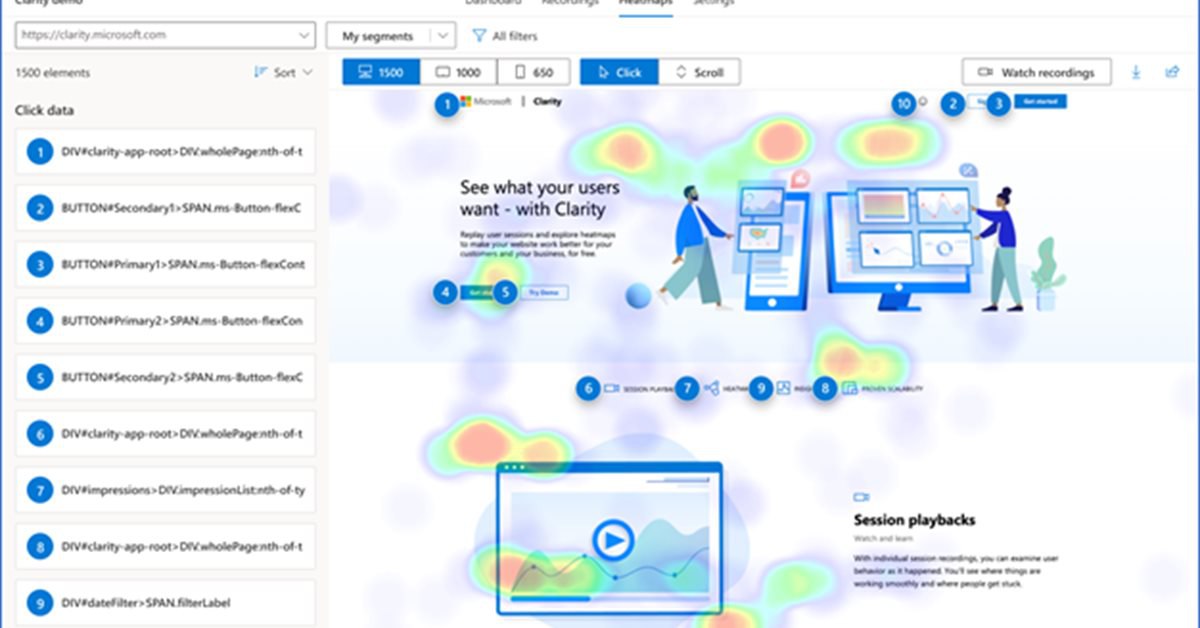Select element 7 DIV#impressions in list
The height and width of the screenshot is (628, 1200).
(166, 490)
